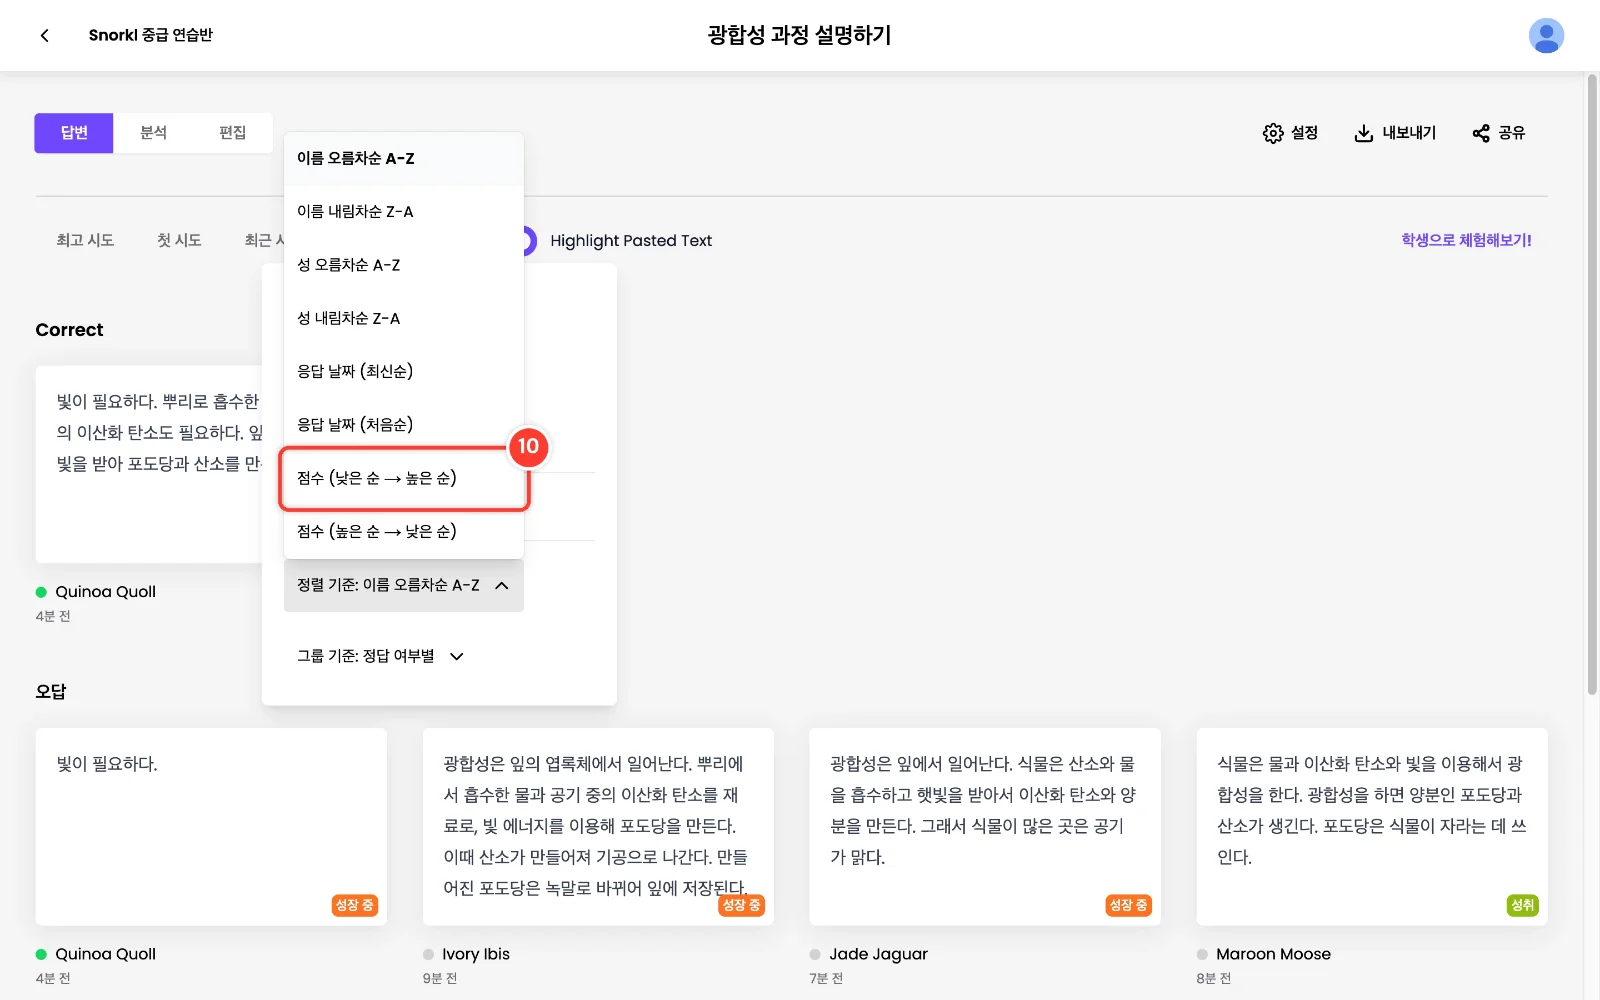Image resolution: width=1600 pixels, height=1000 pixels.
Task: Click the 성장 중 badge on Jade Jaguar card
Action: tap(1128, 905)
